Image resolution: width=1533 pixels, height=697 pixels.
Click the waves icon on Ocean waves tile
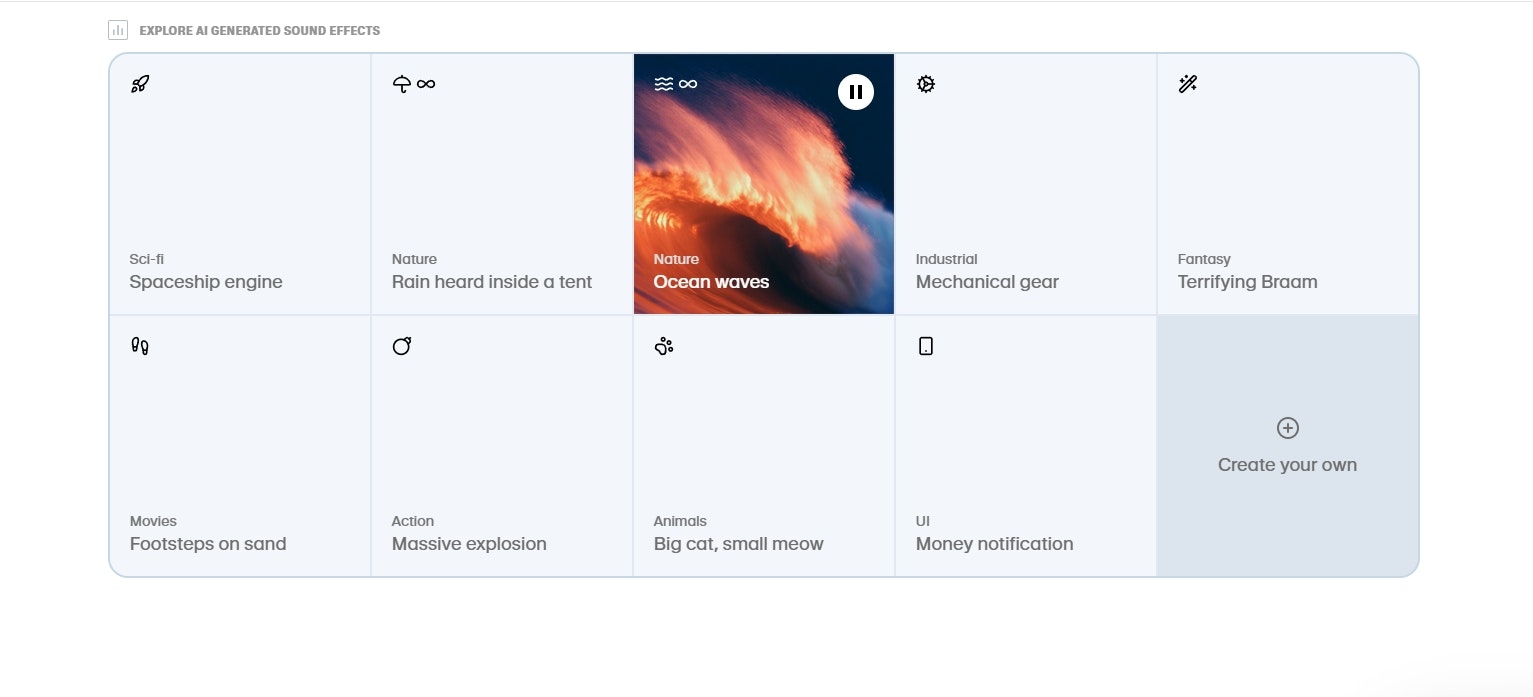click(x=664, y=84)
